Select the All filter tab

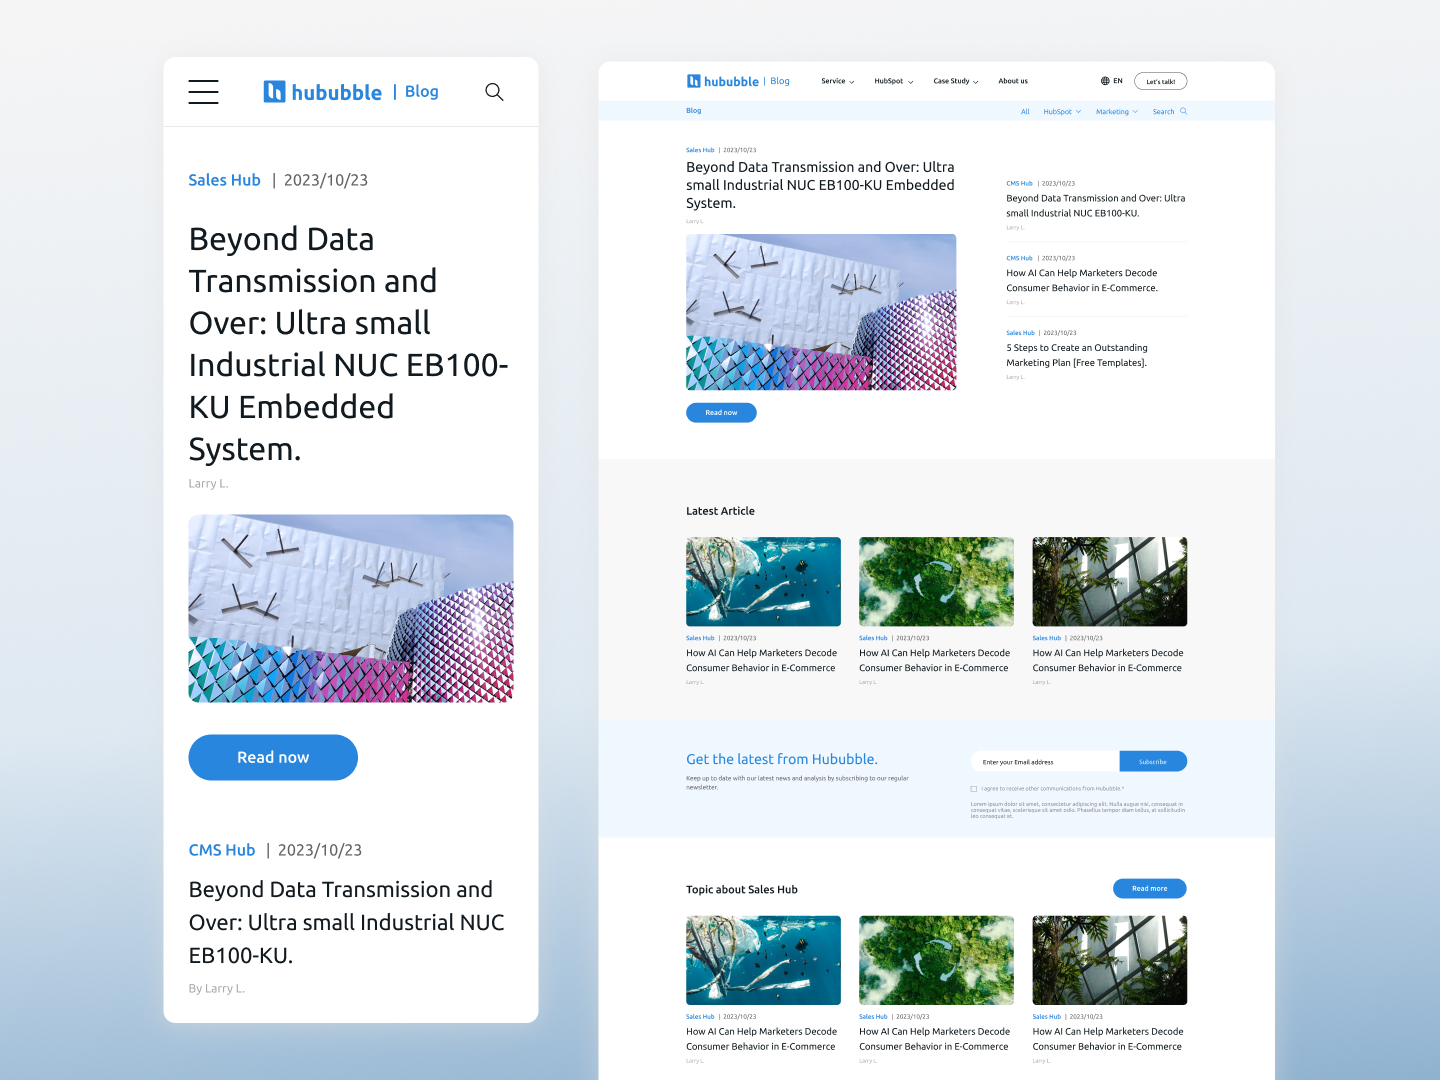(1025, 112)
